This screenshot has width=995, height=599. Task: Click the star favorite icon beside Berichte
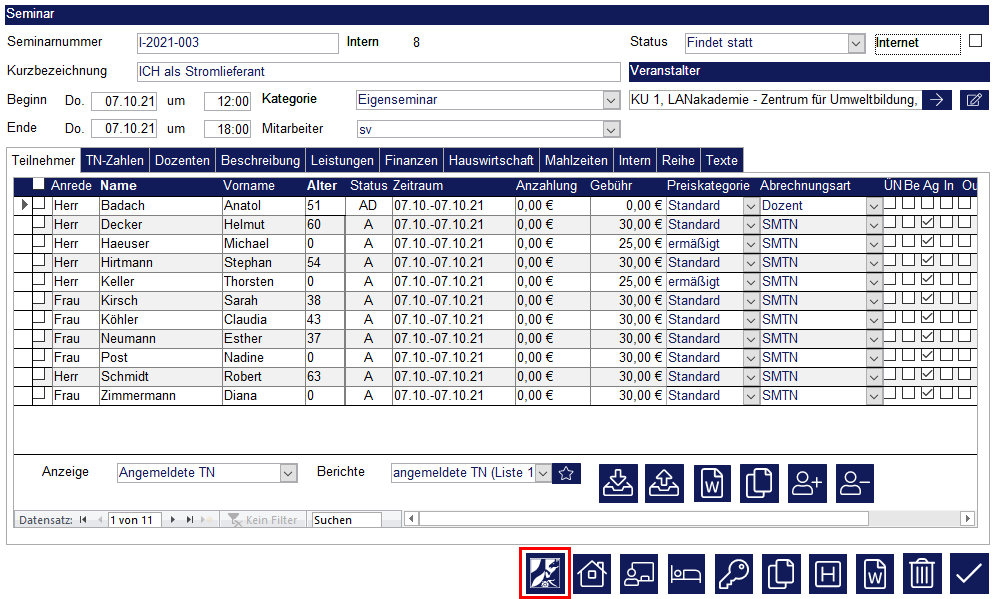point(567,473)
